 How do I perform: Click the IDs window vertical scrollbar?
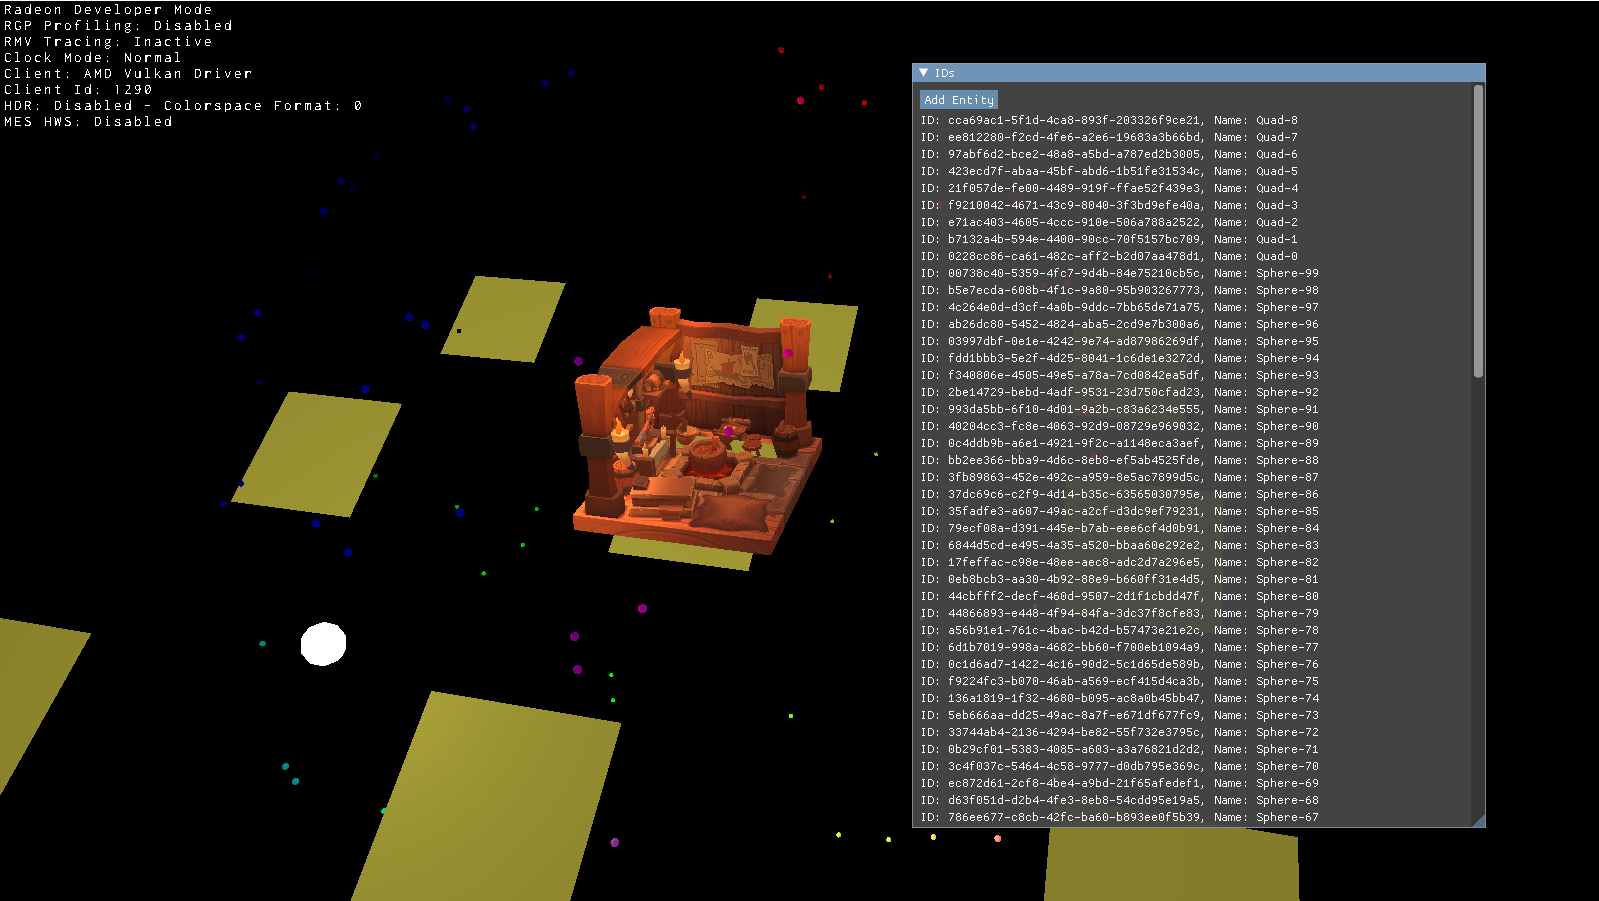(x=1478, y=230)
